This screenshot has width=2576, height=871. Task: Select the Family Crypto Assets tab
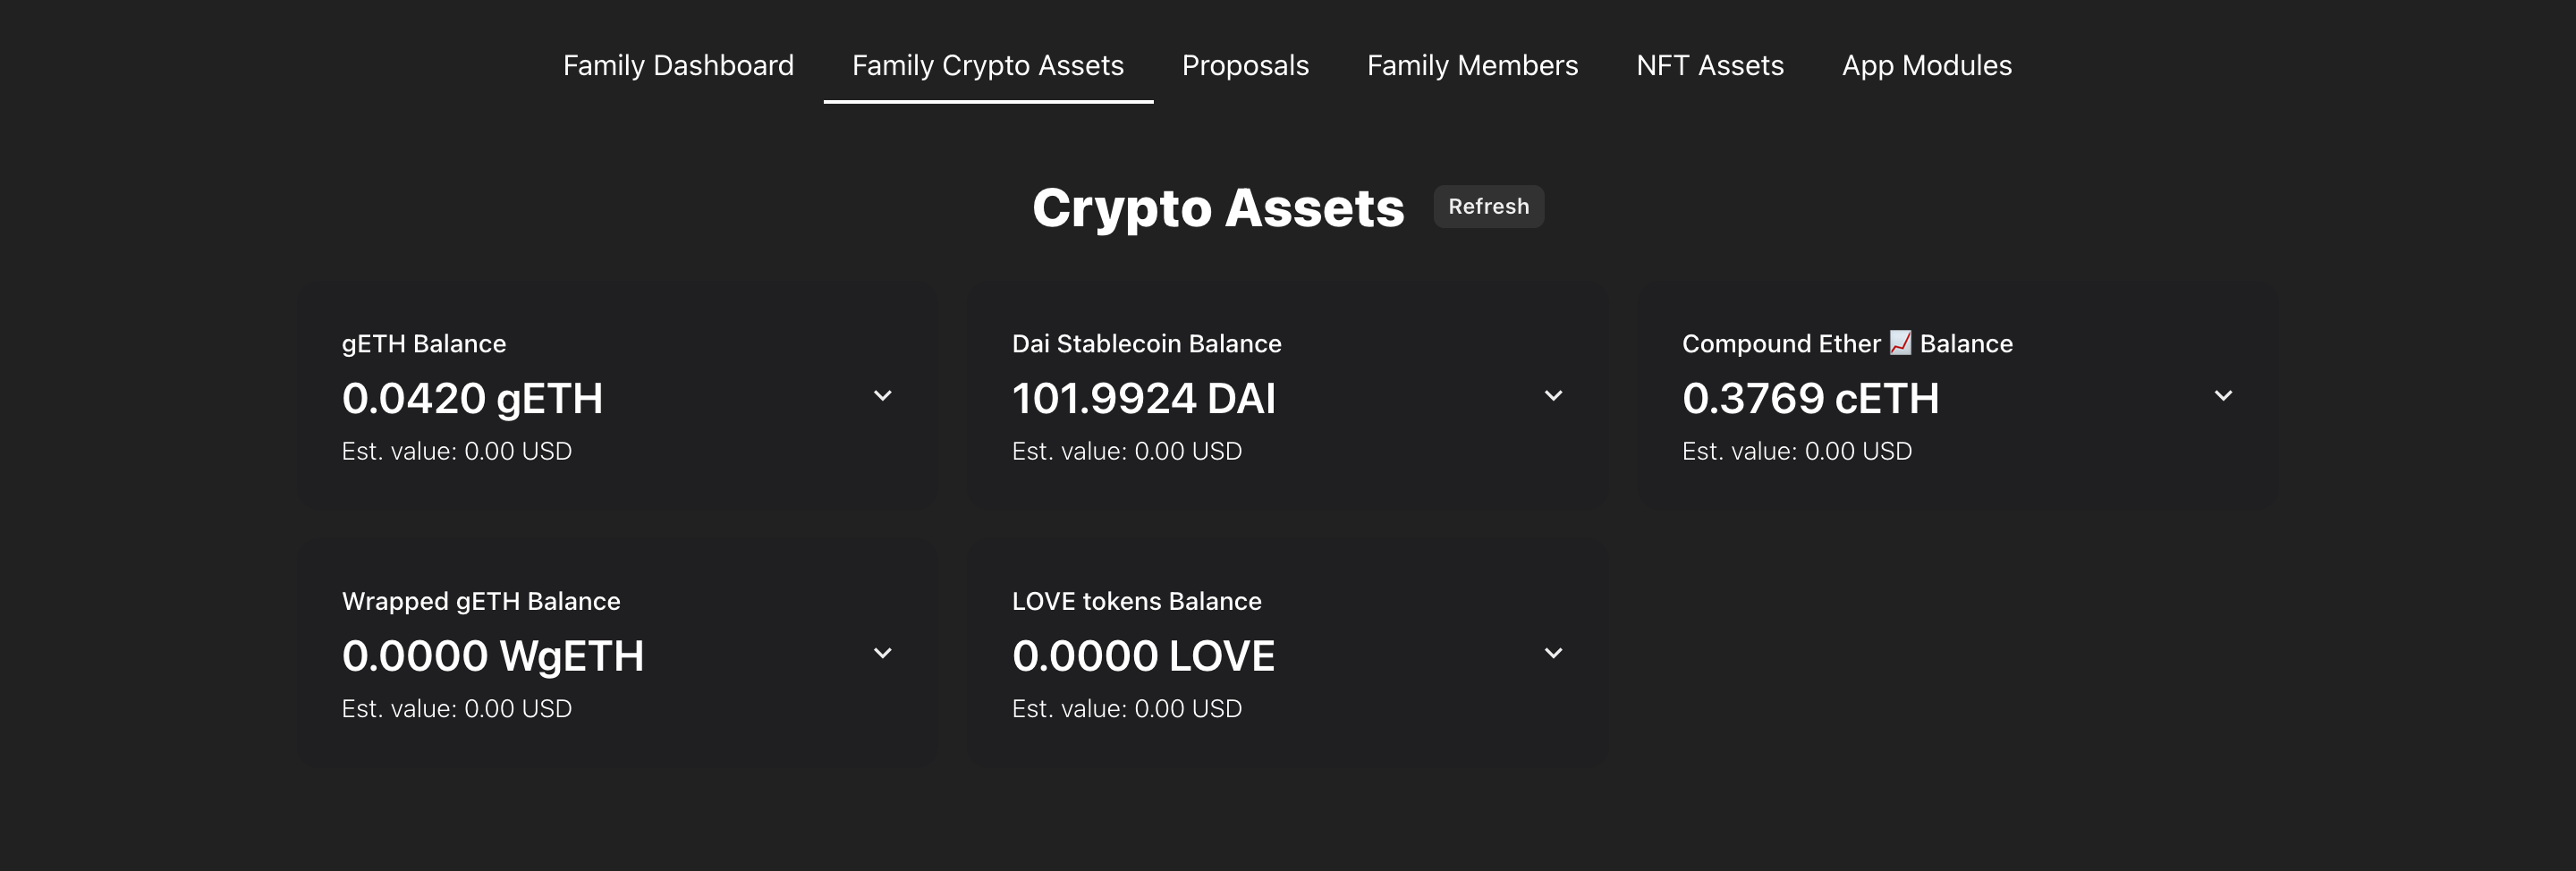(988, 65)
